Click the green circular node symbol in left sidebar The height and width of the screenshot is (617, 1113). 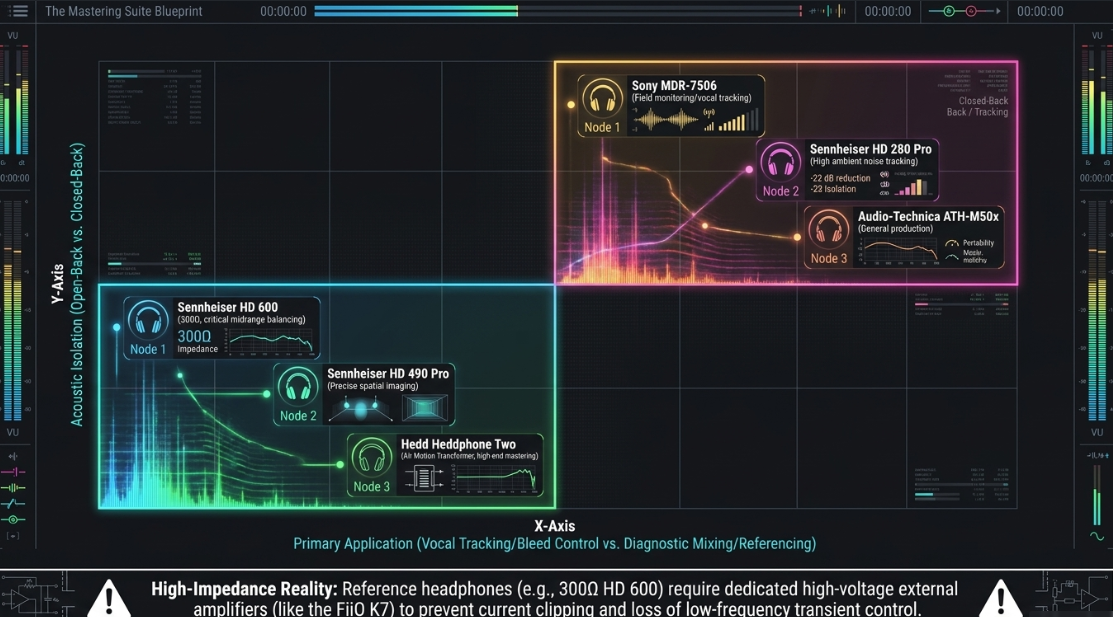(13, 520)
